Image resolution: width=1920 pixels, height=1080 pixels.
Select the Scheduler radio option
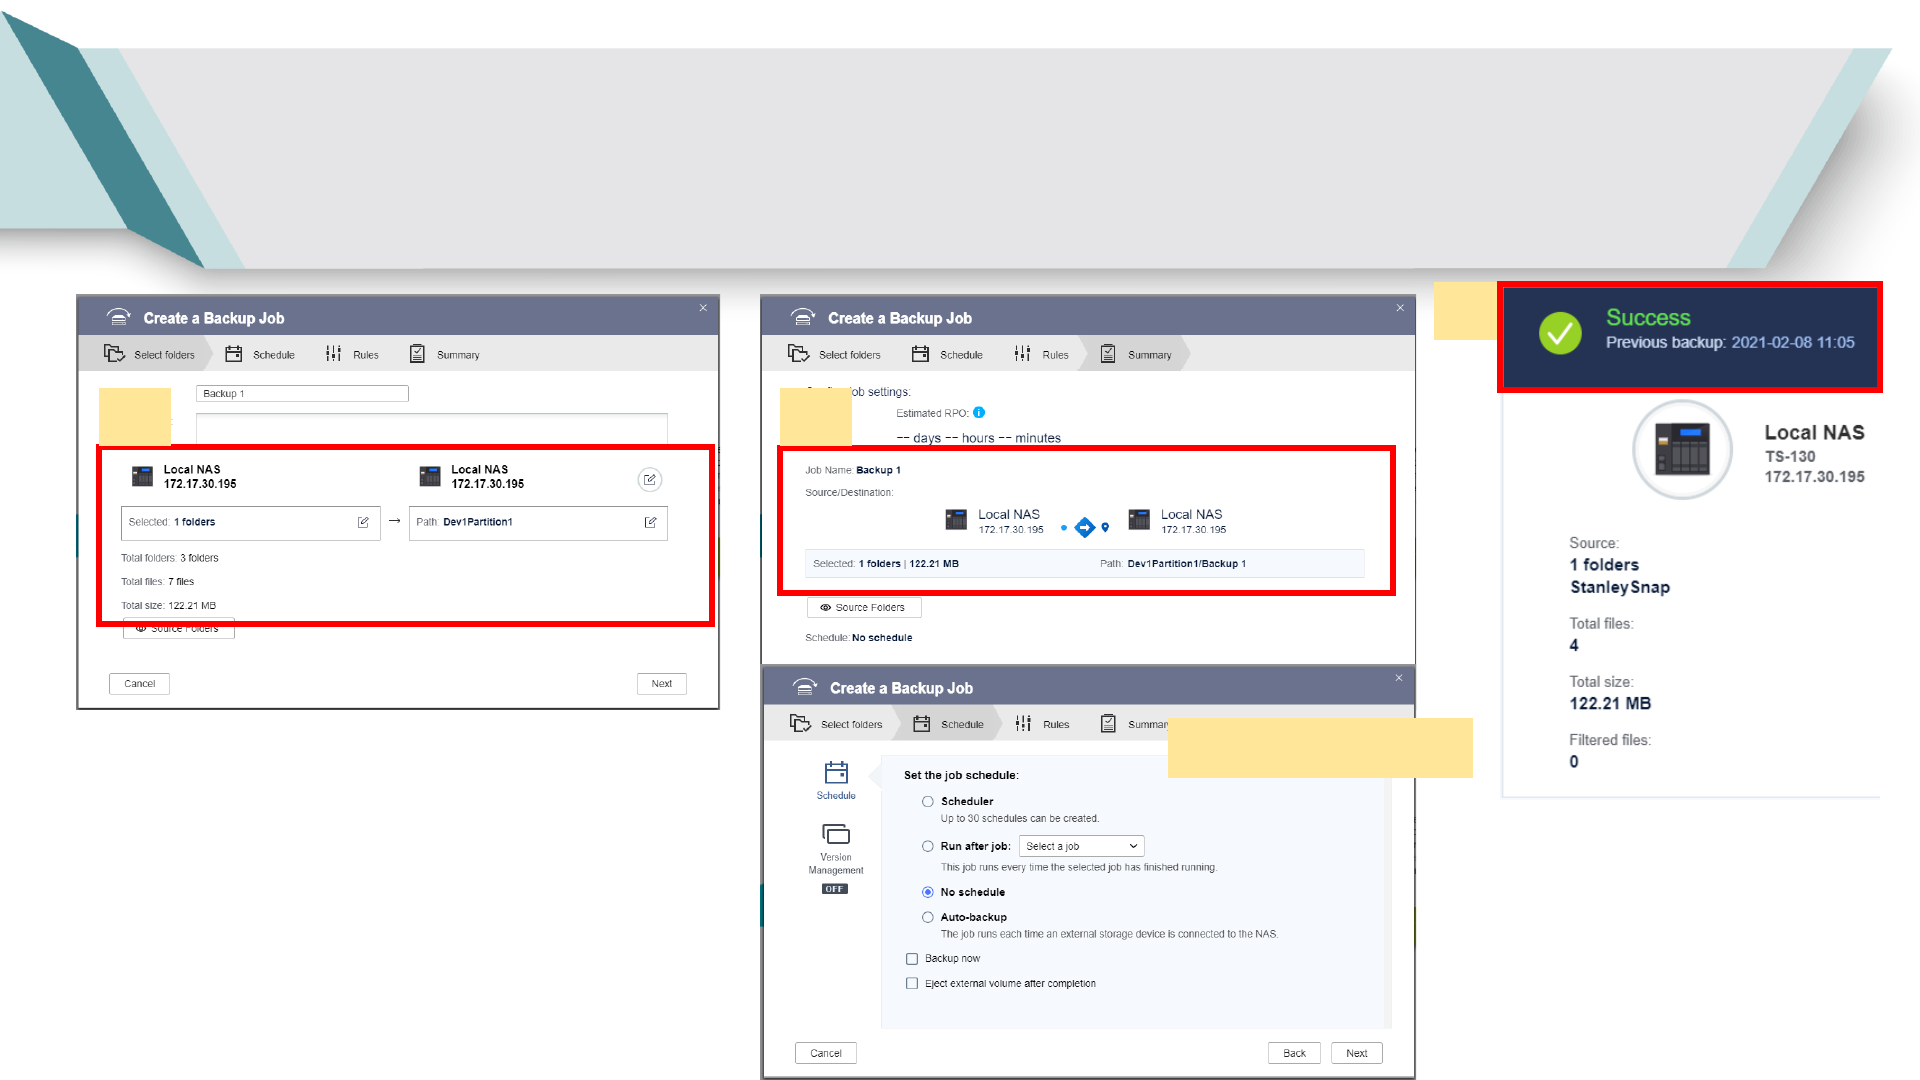tap(928, 801)
